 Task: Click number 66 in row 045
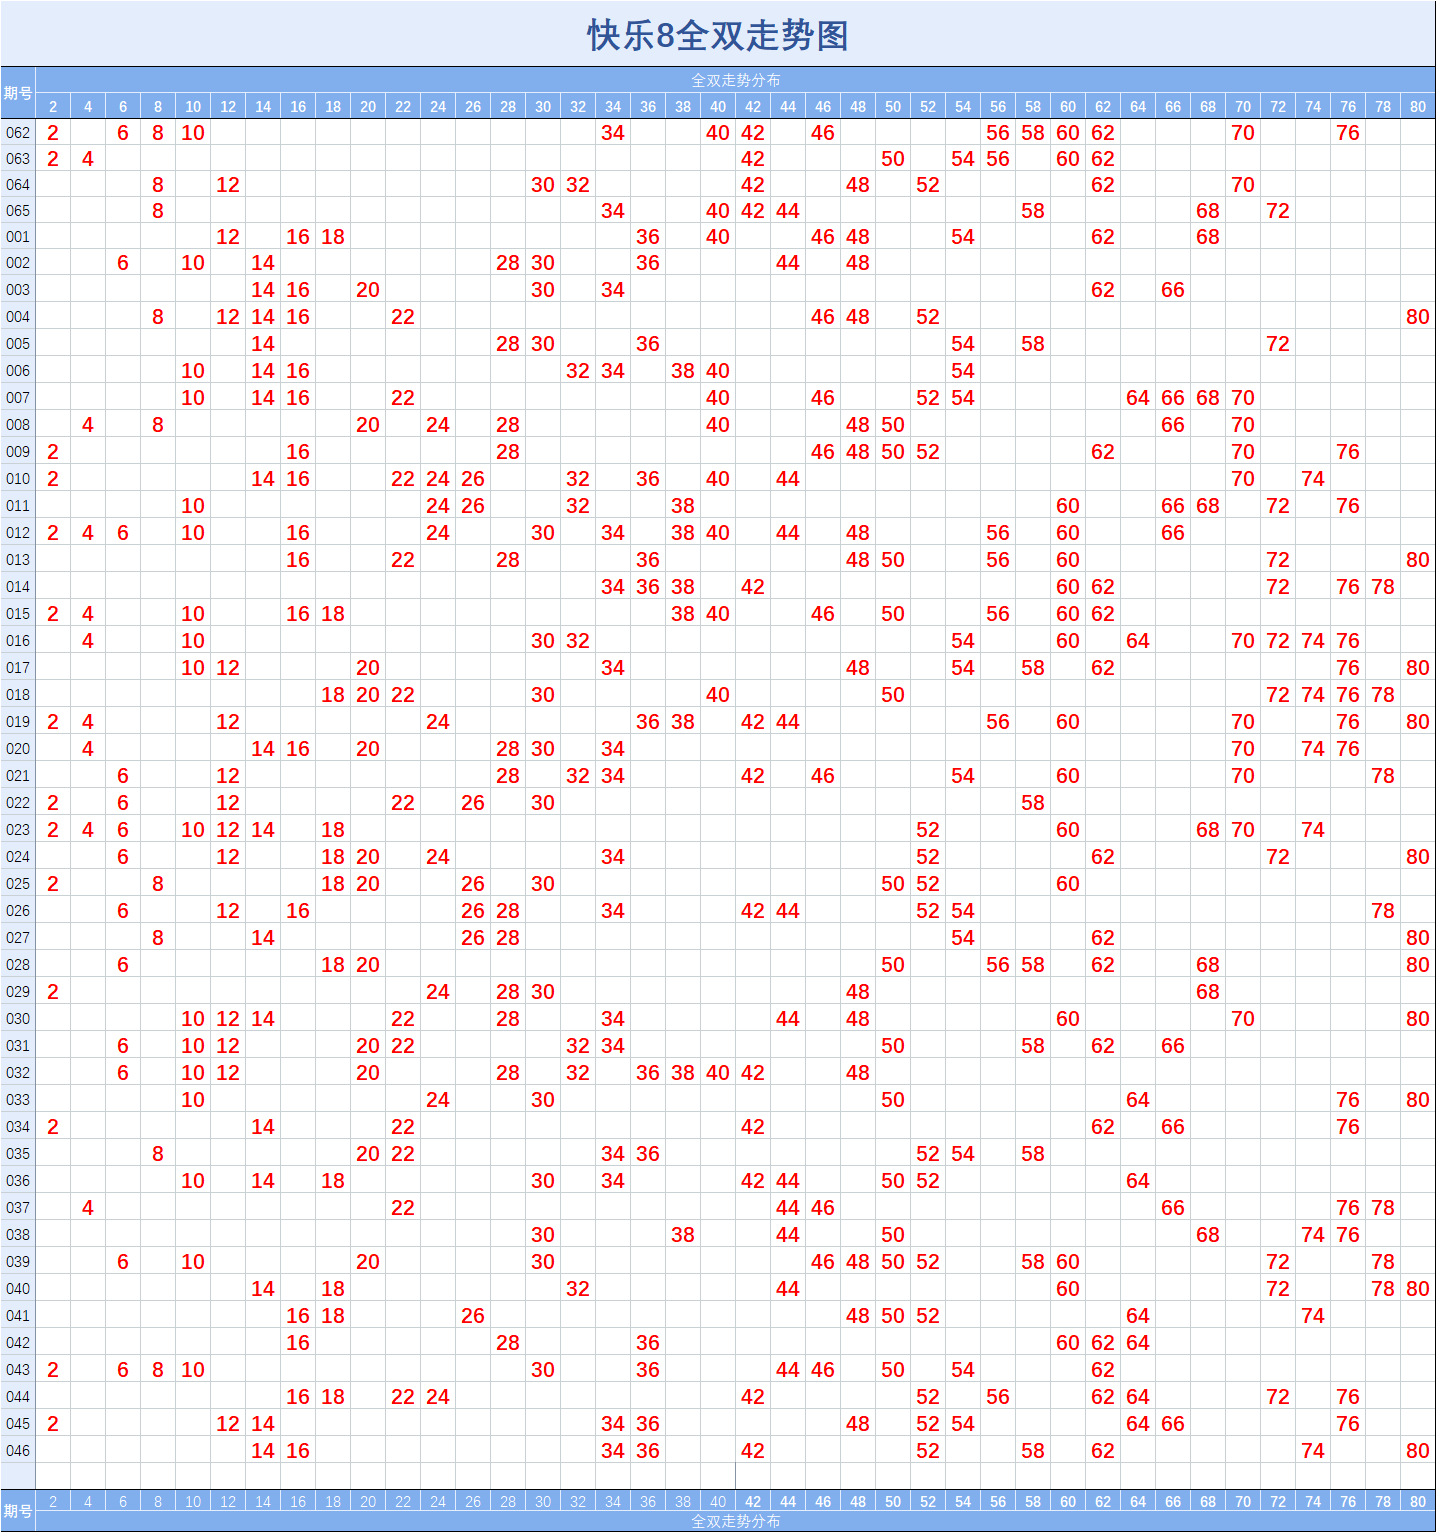[x=1173, y=1424]
